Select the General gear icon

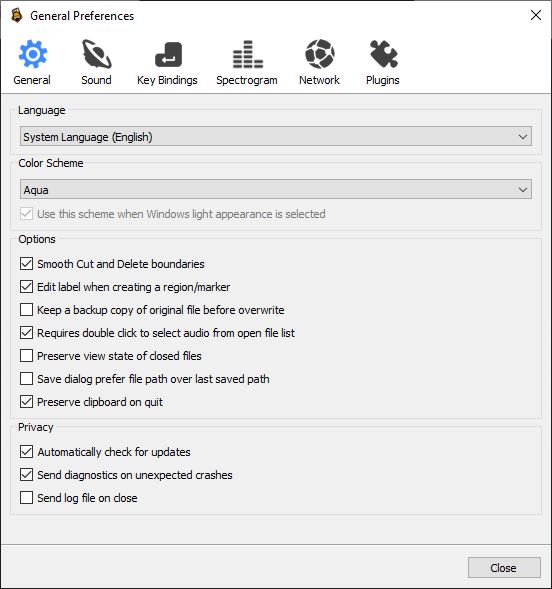pos(33,54)
